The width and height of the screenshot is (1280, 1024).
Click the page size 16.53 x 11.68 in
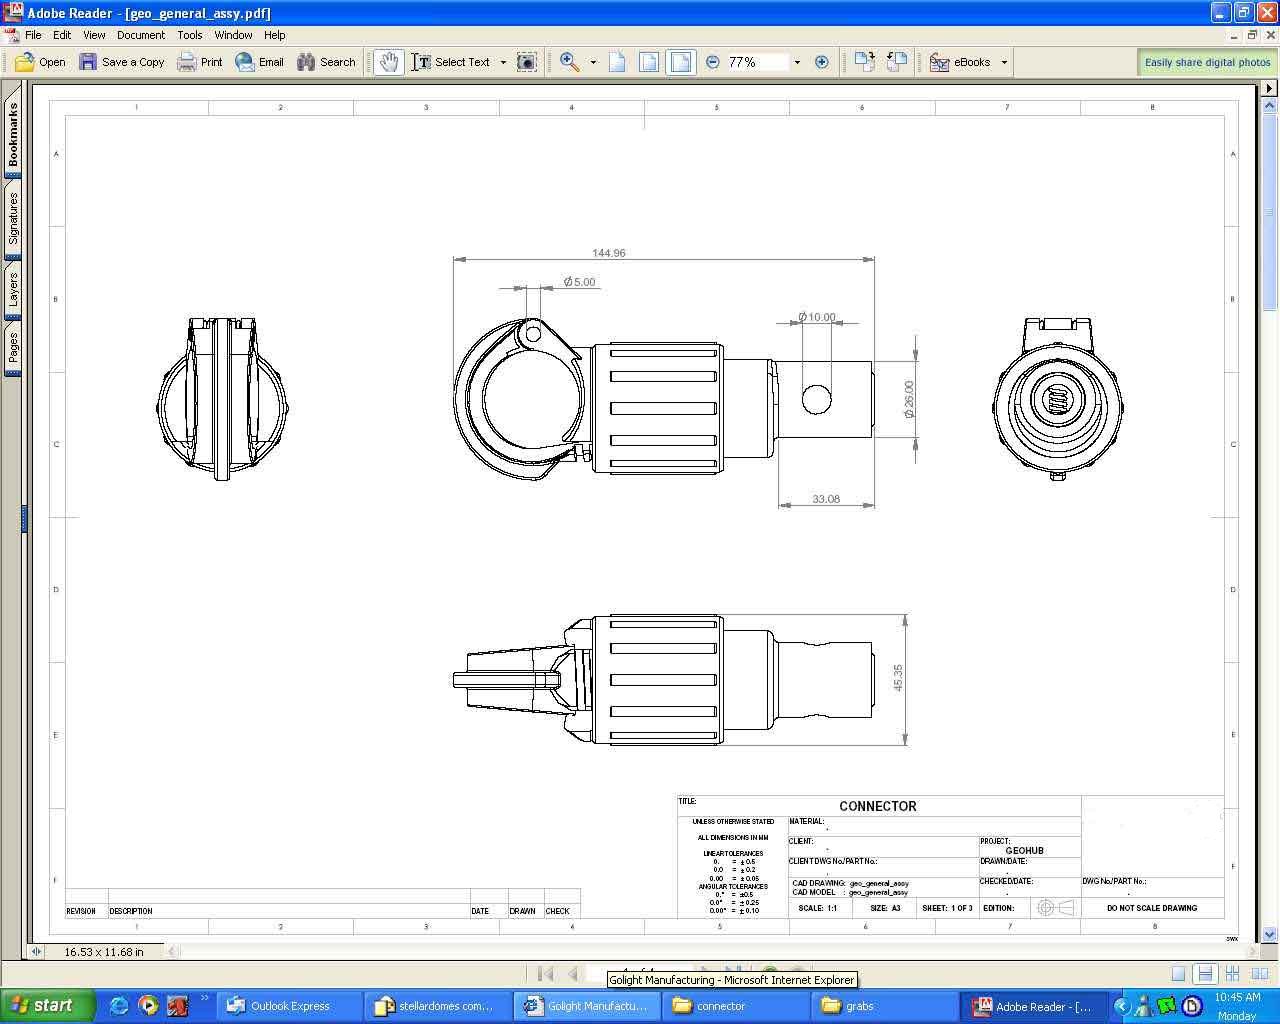click(x=104, y=952)
